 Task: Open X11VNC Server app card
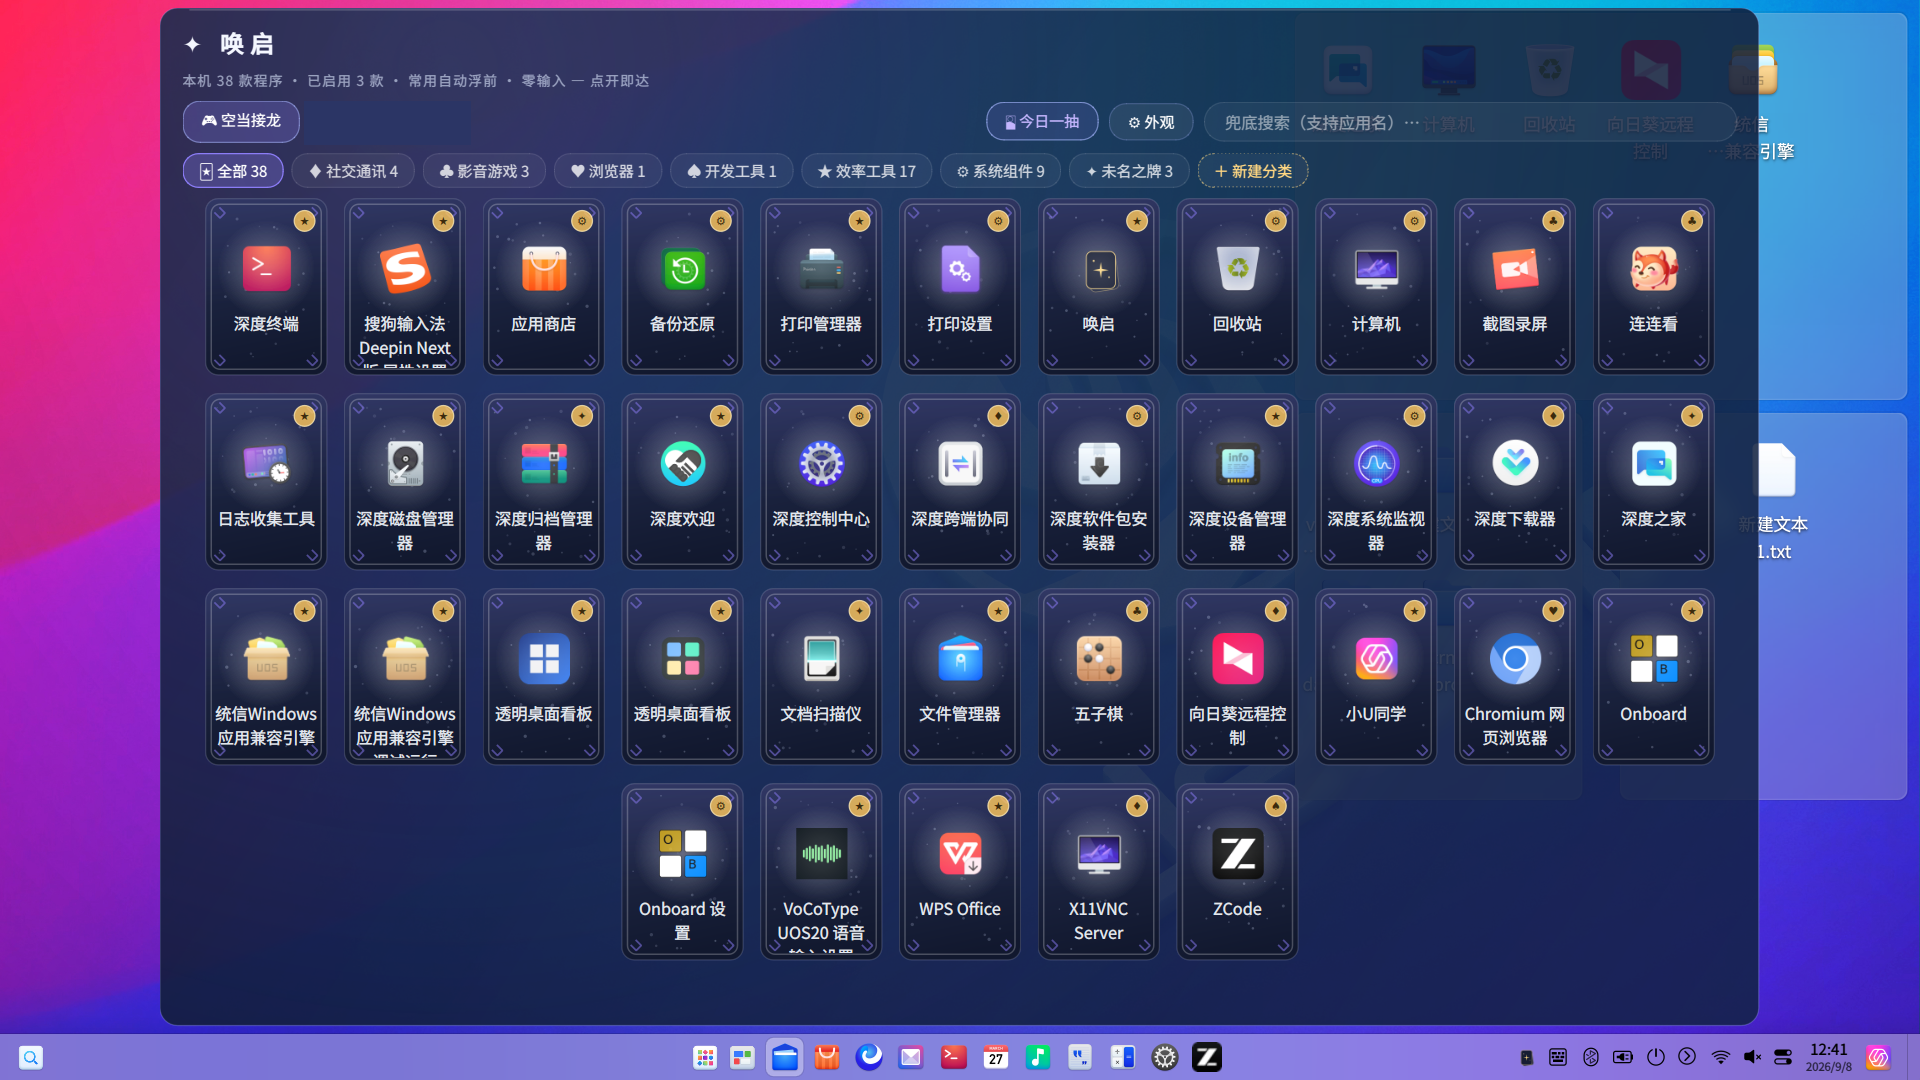[x=1098, y=872]
